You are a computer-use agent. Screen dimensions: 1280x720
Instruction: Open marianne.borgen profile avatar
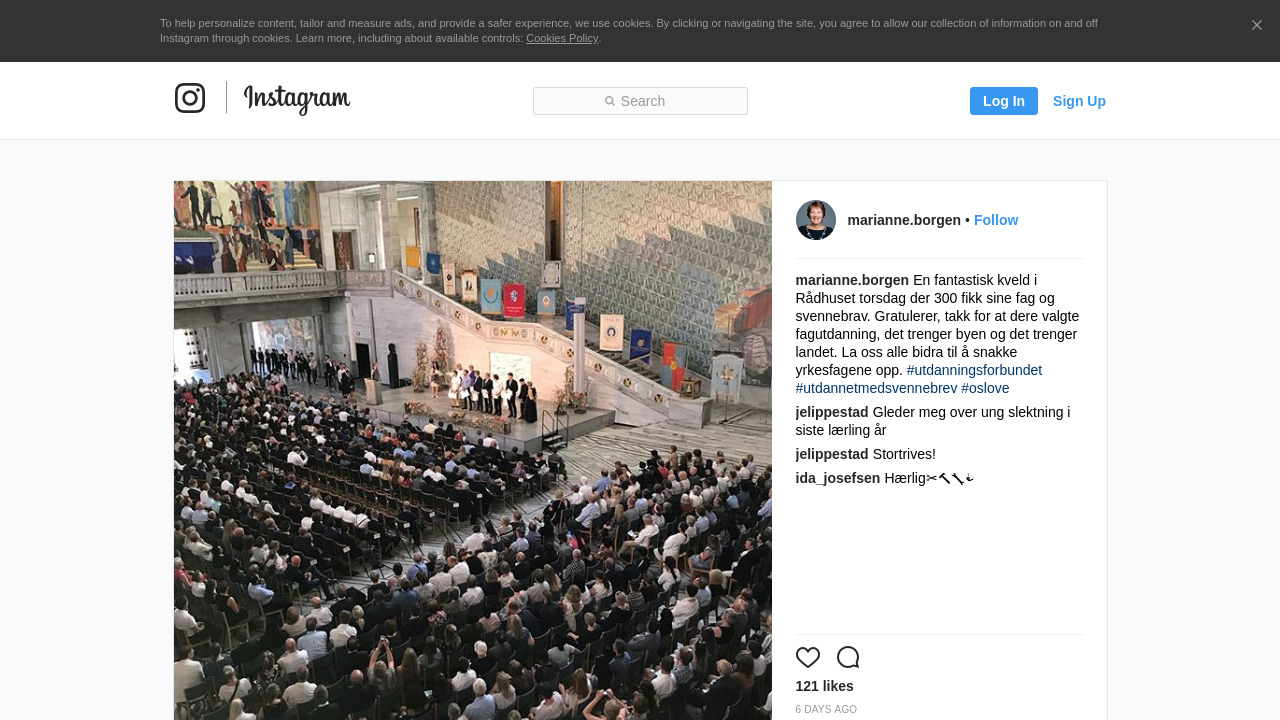[816, 220]
